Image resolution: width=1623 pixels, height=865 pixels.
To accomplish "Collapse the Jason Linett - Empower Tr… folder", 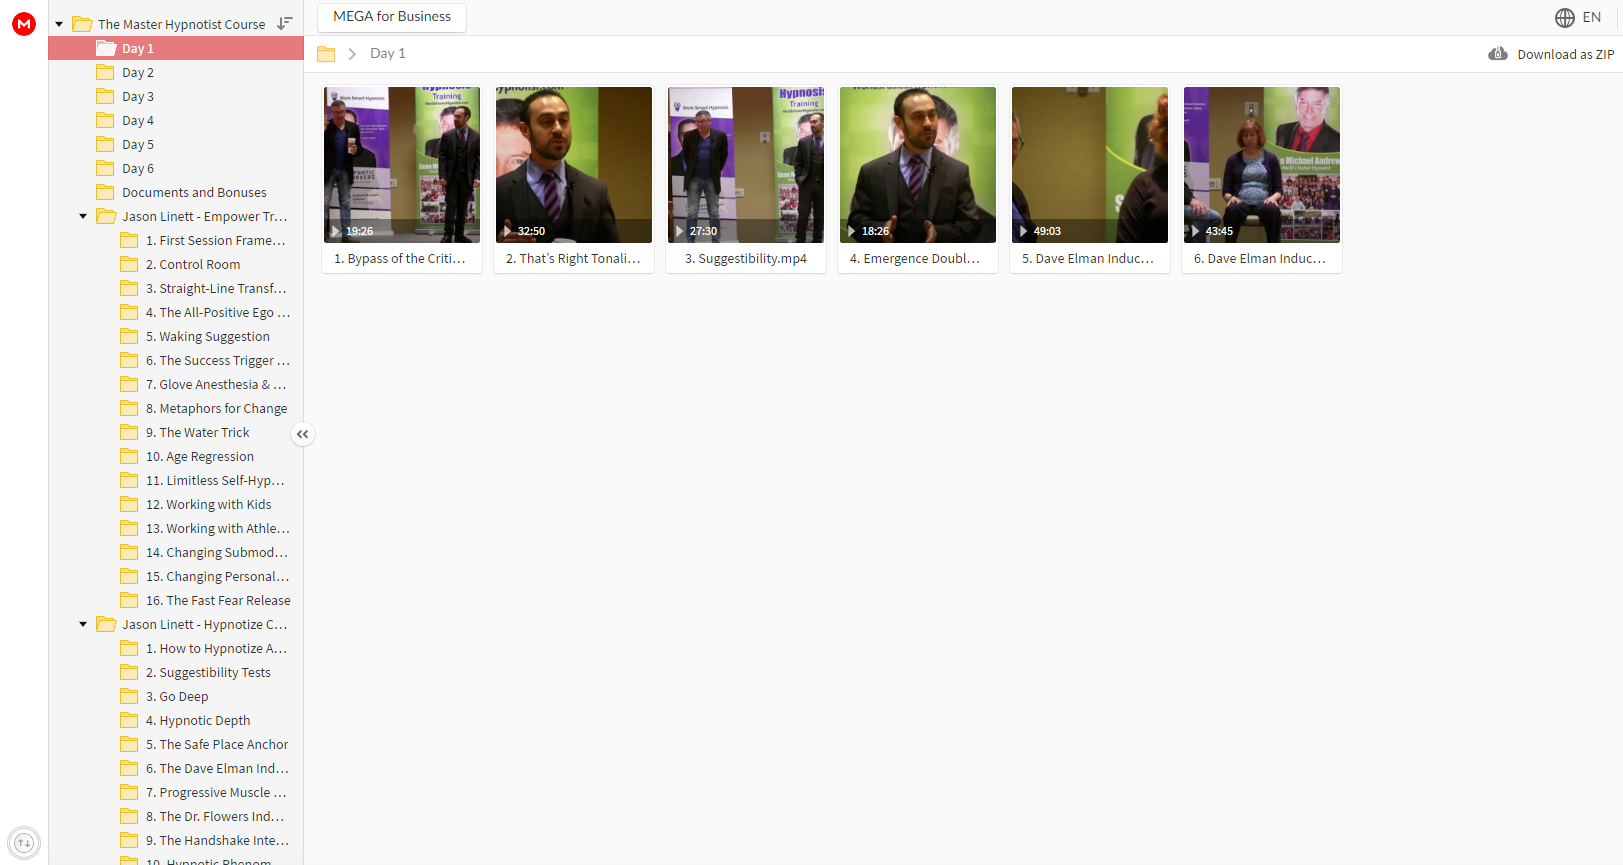I will pos(83,216).
